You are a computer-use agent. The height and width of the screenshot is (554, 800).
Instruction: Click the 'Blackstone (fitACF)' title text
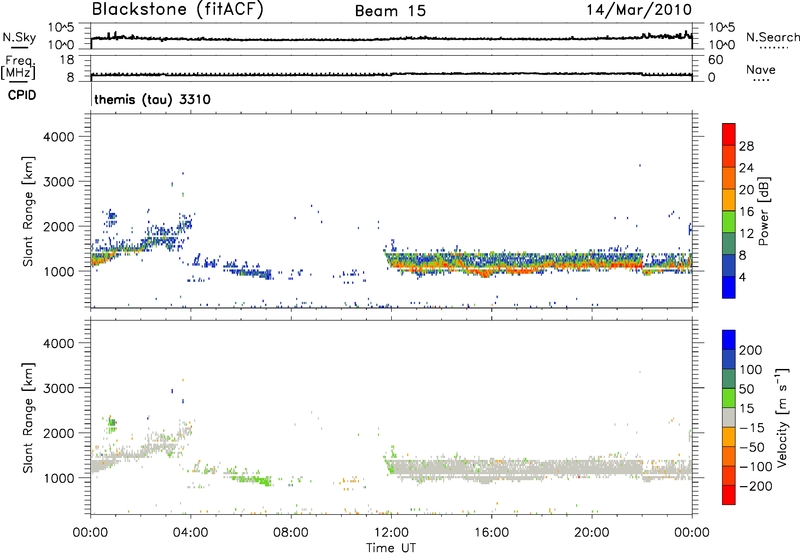178,9
